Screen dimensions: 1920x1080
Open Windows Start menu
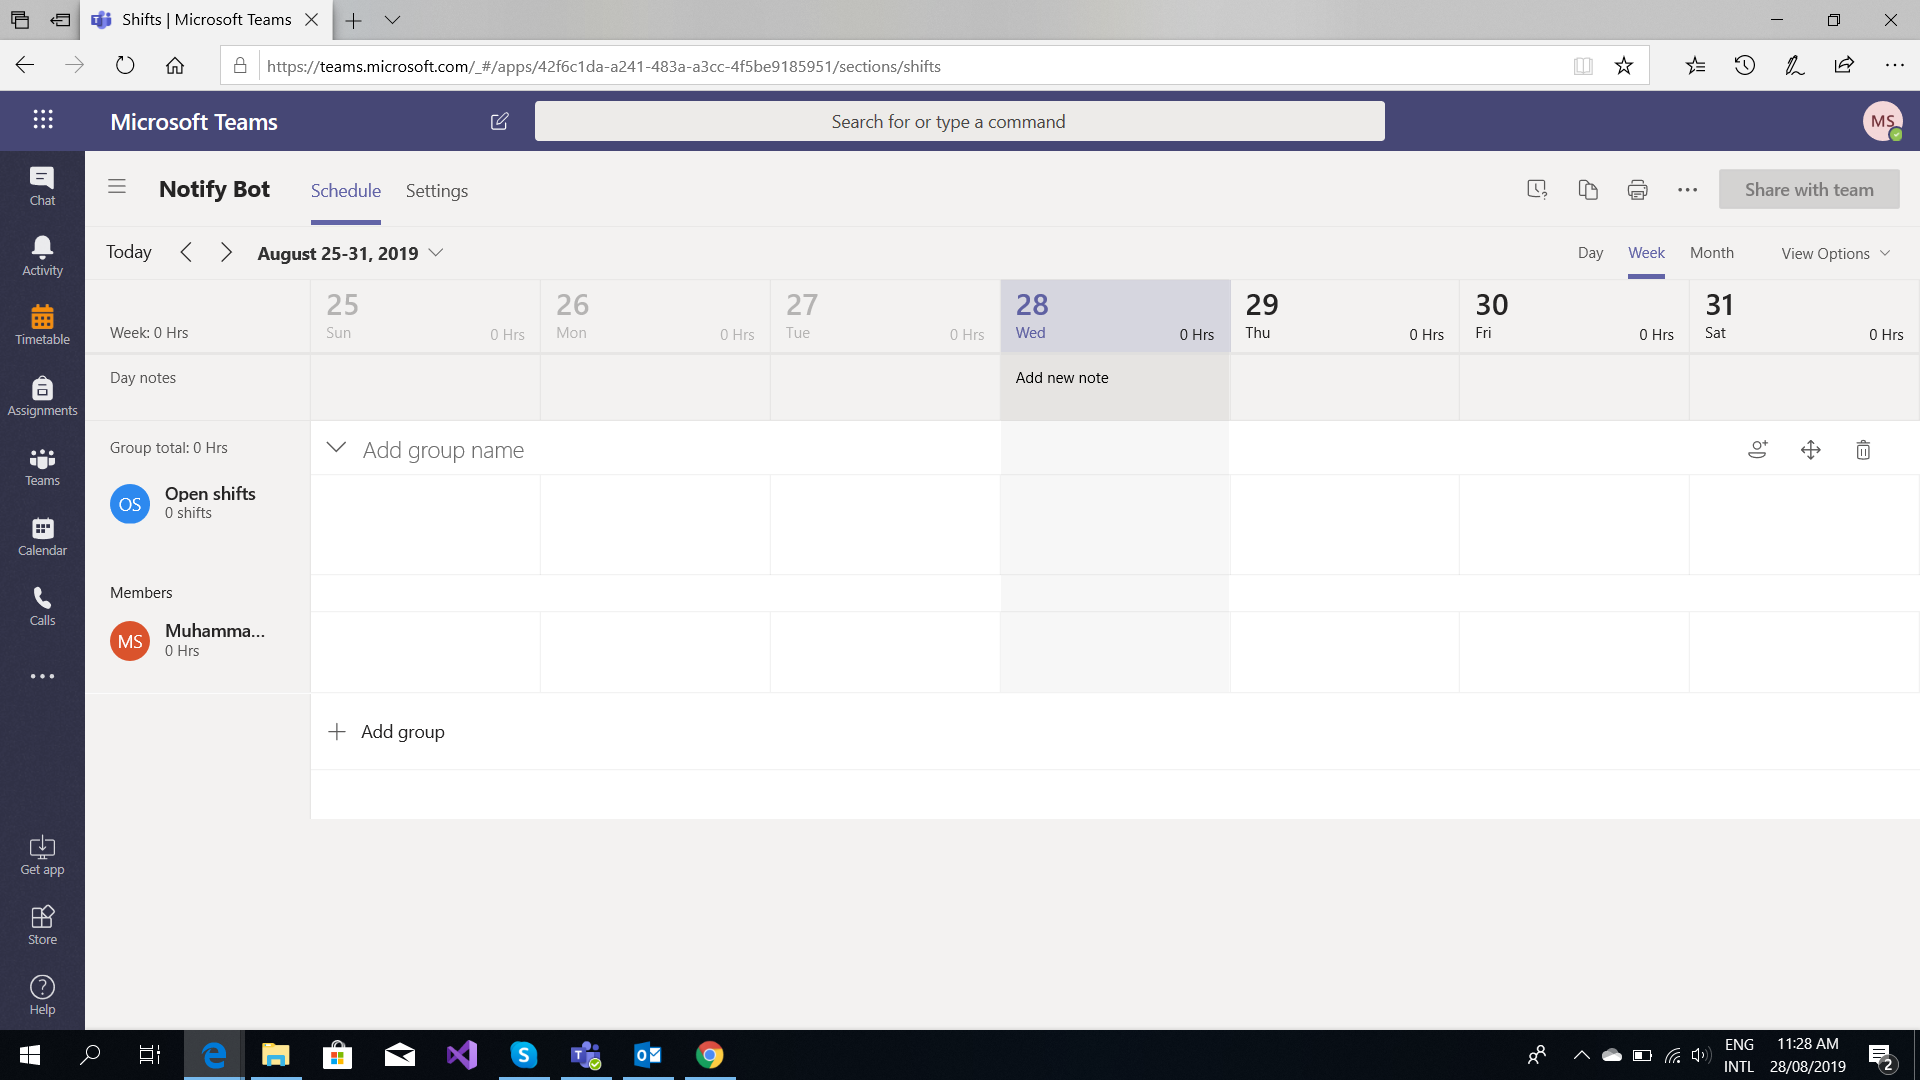point(29,1055)
